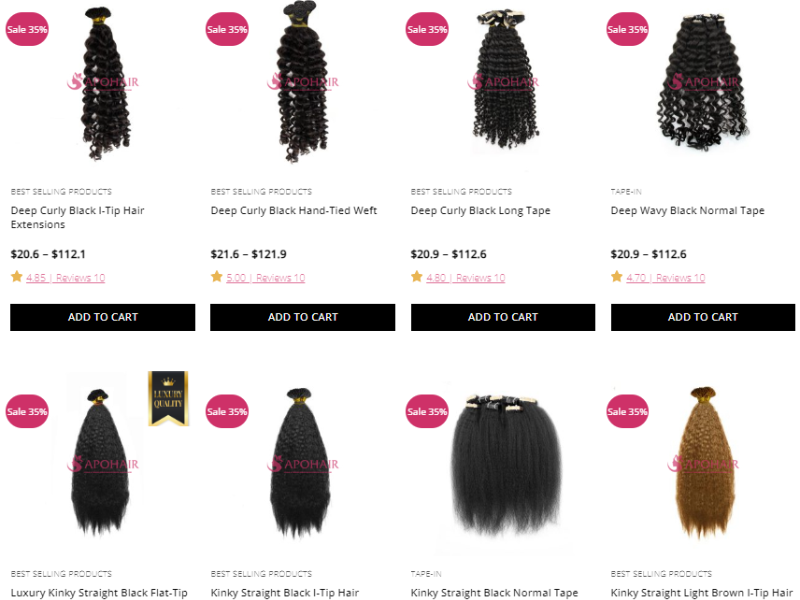
Task: Open Deep Wavy Black Normal Tape title link
Action: click(x=687, y=211)
